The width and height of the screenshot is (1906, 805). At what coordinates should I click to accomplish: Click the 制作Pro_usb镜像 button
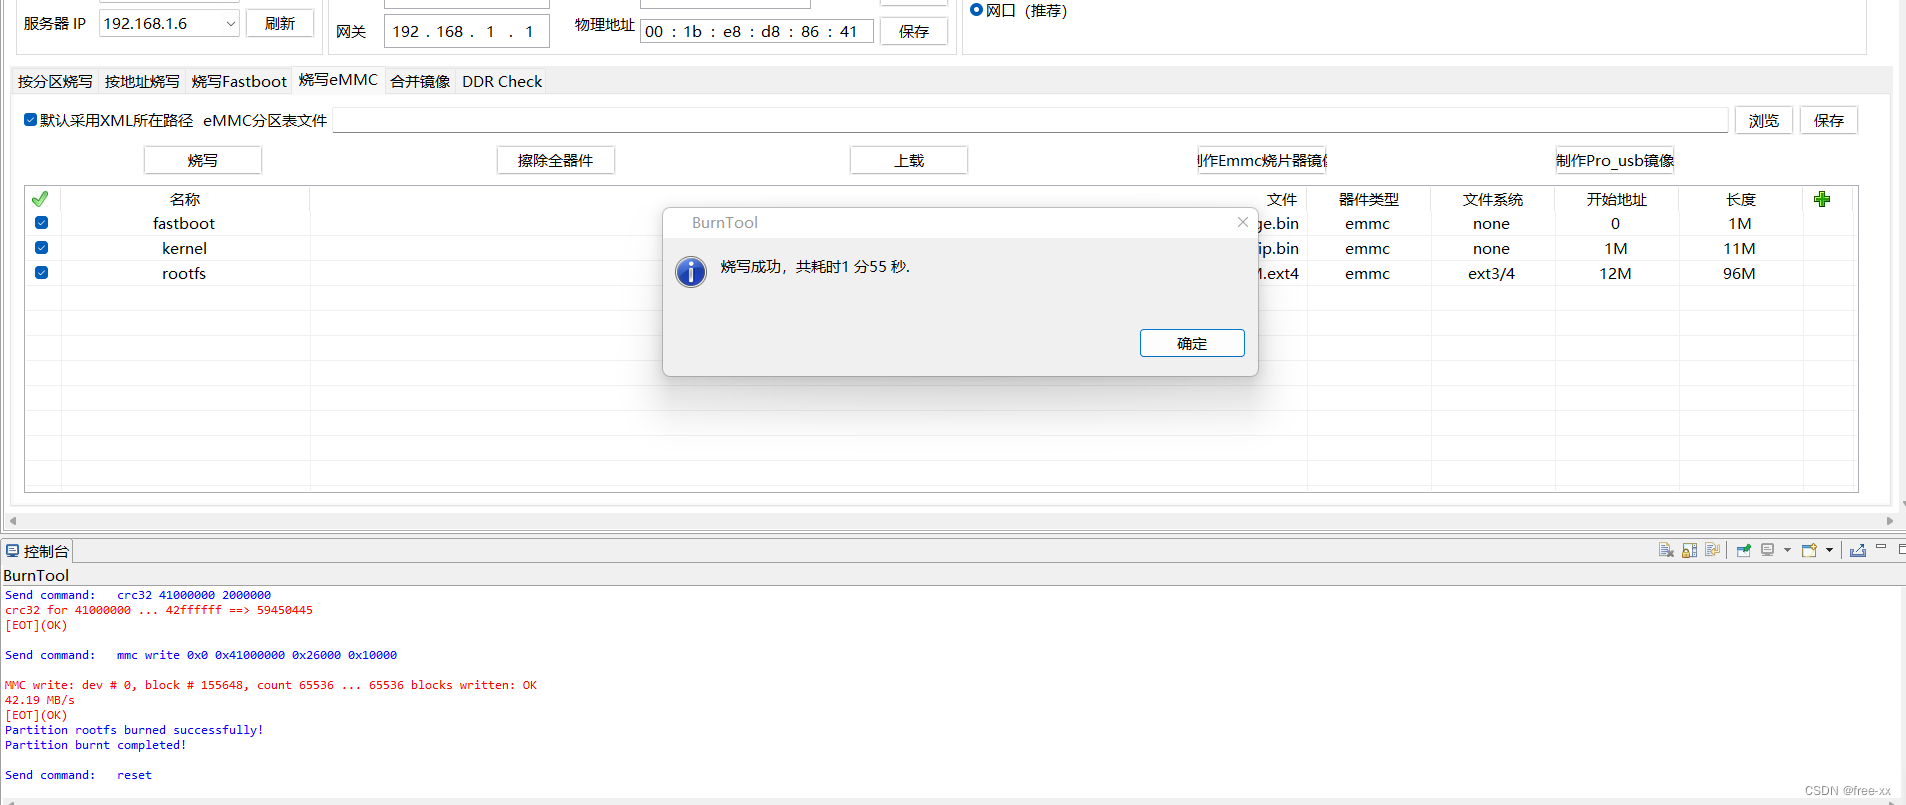click(x=1615, y=160)
